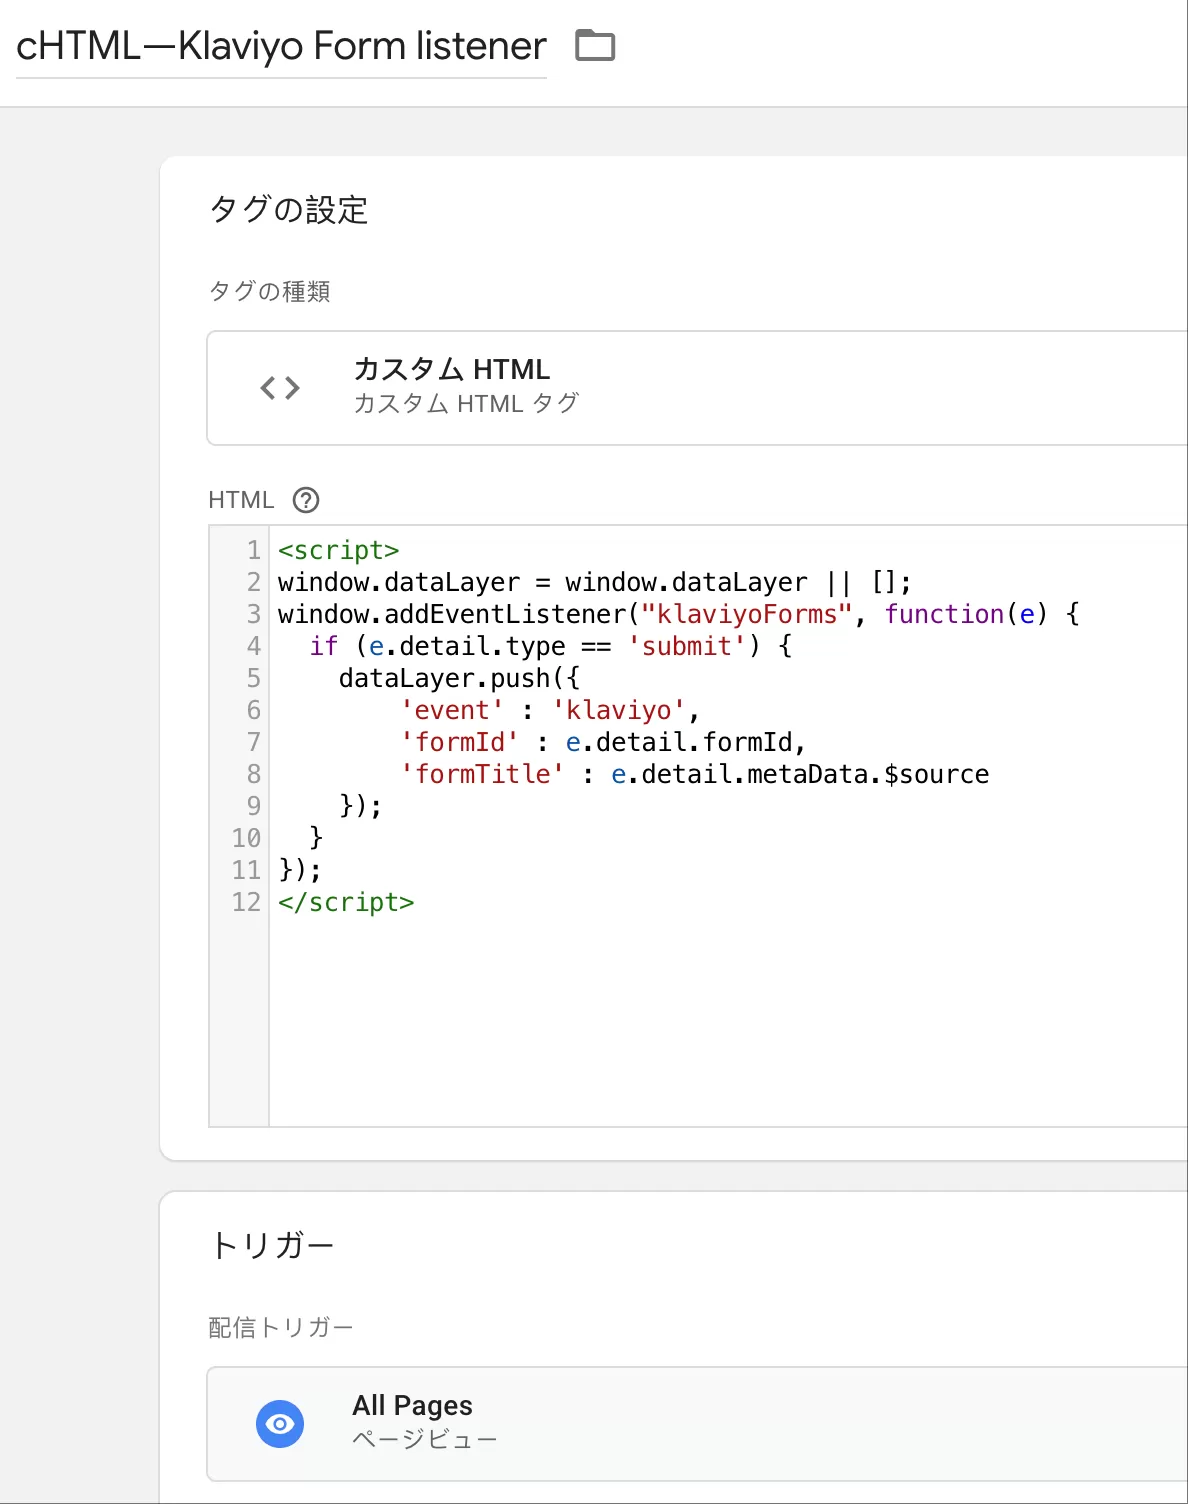Click the 'formId' : e.detail.formId line
The height and width of the screenshot is (1504, 1188).
tap(603, 742)
